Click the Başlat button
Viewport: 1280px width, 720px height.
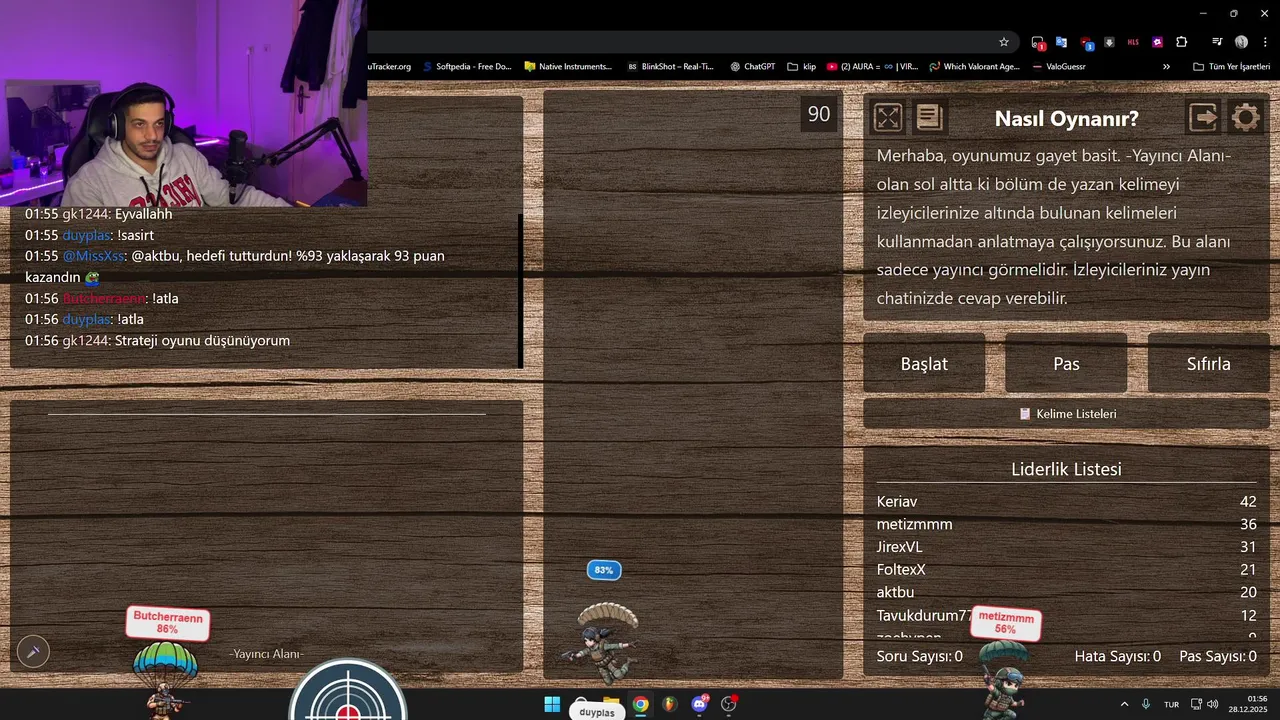click(924, 364)
